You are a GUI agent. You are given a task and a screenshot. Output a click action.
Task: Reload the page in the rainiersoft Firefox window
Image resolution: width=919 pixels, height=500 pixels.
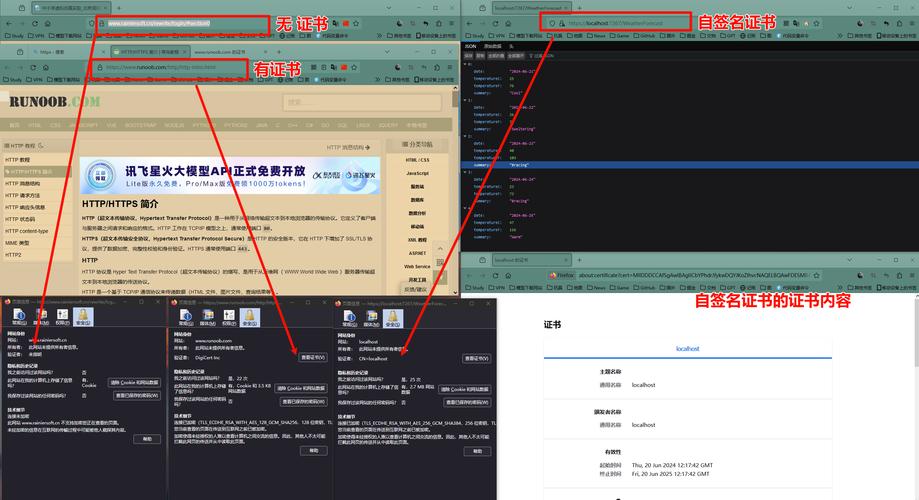(x=35, y=23)
